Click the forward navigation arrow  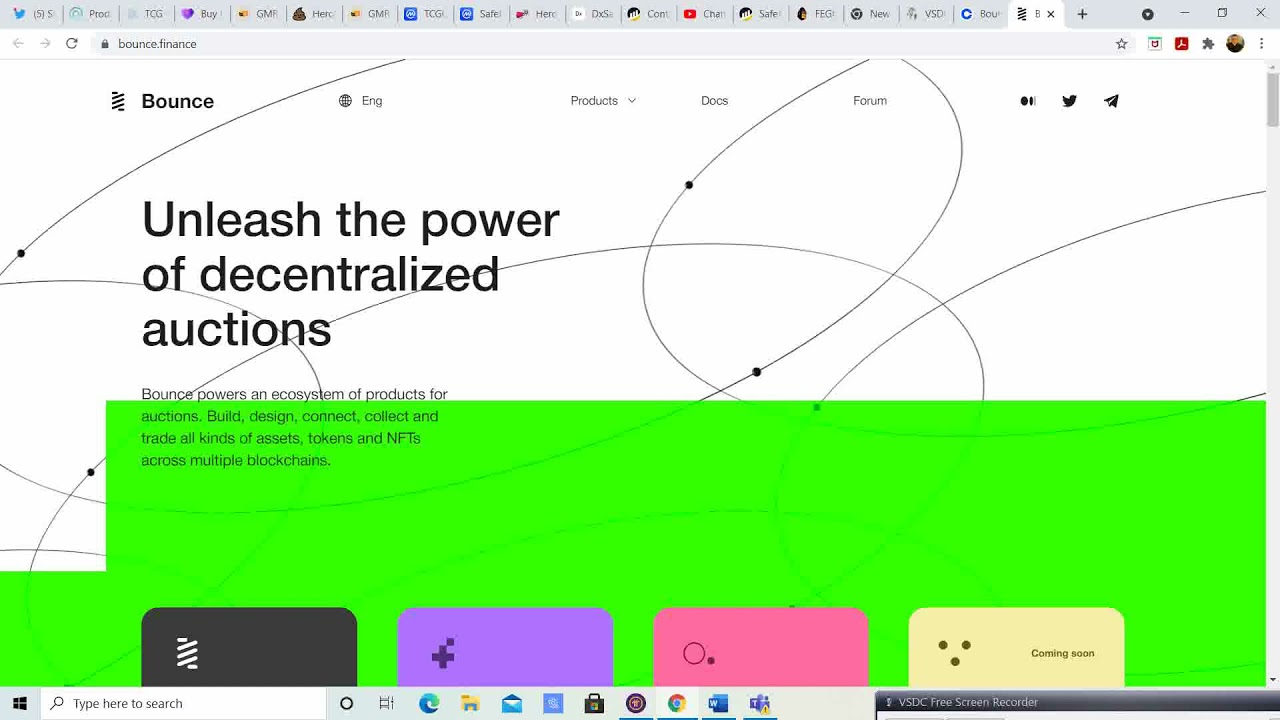click(45, 44)
